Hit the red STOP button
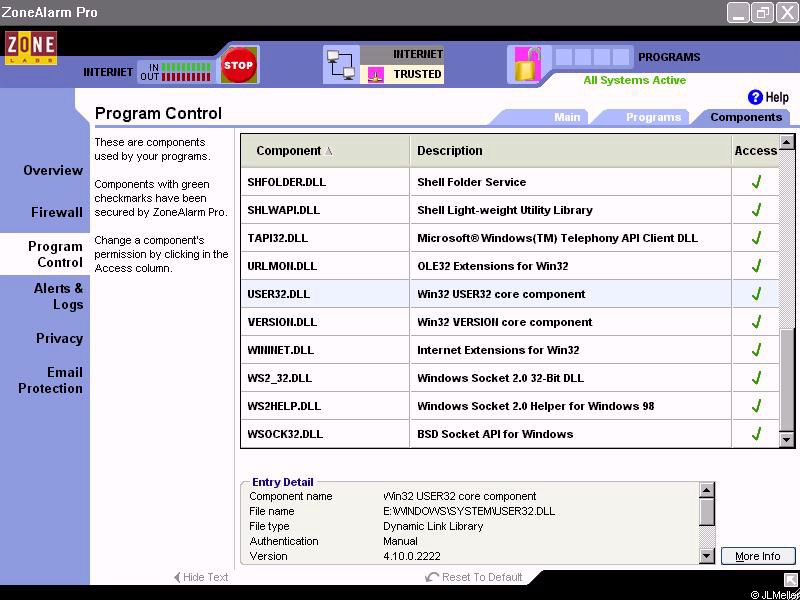The height and width of the screenshot is (600, 800). pyautogui.click(x=238, y=65)
